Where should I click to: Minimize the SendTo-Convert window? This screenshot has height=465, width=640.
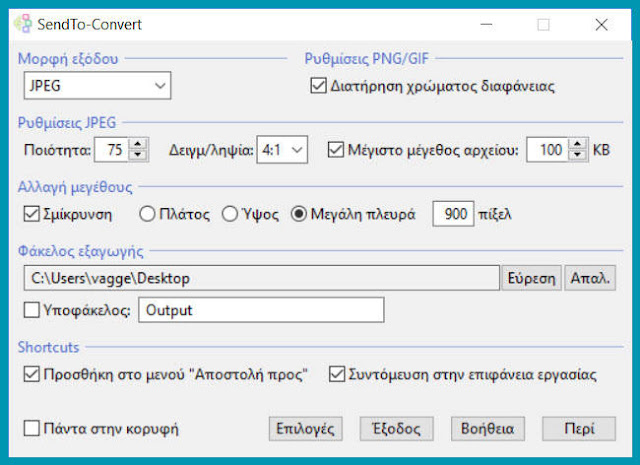[486, 24]
